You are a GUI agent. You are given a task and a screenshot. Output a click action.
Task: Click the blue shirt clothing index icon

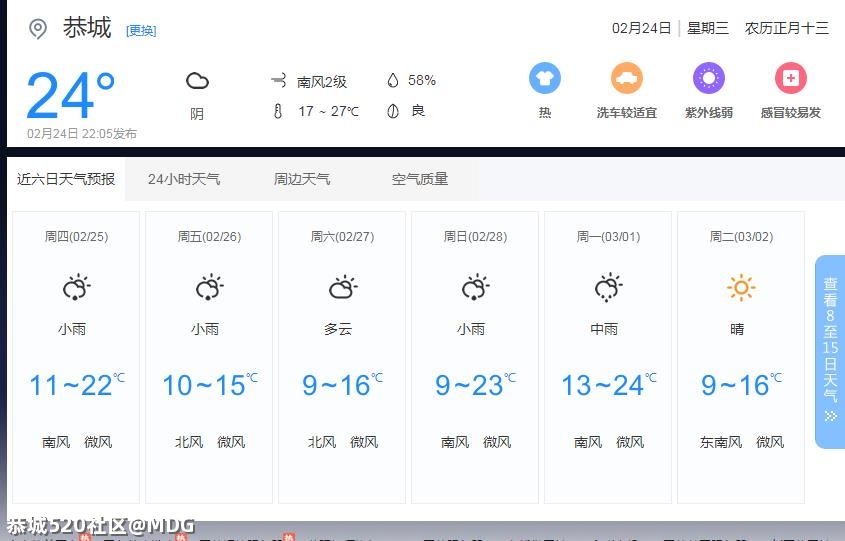click(x=544, y=78)
